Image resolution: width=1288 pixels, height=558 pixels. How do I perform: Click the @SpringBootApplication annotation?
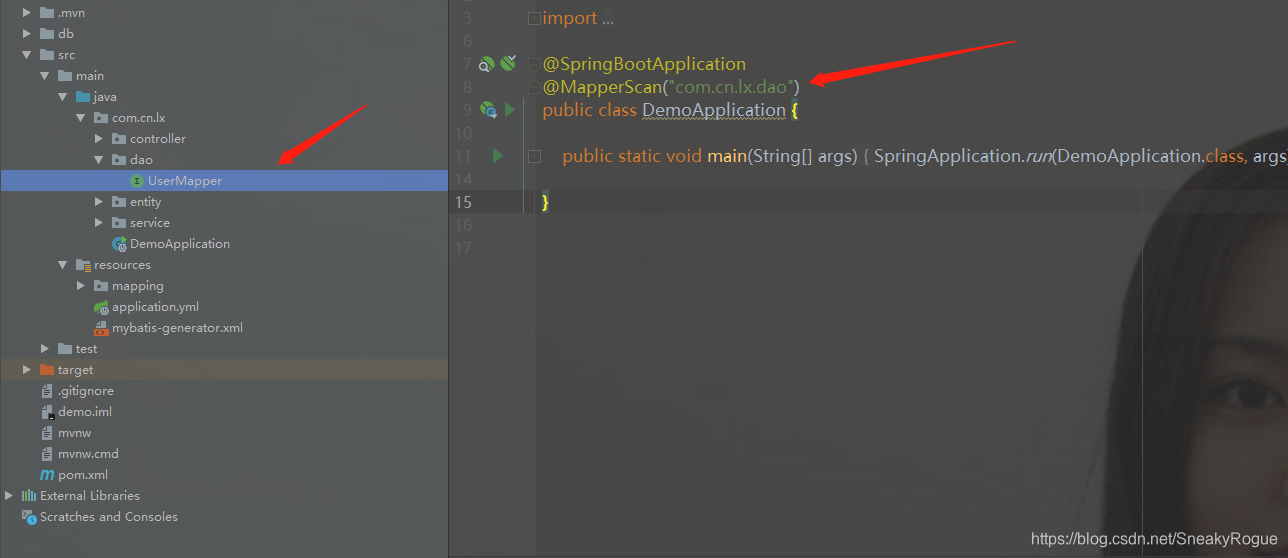(644, 64)
